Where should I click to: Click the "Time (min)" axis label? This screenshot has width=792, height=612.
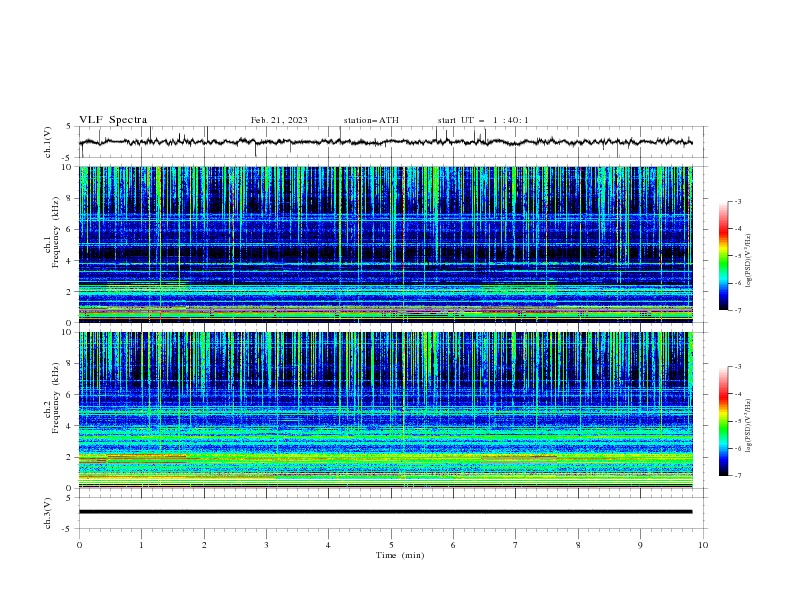click(400, 555)
